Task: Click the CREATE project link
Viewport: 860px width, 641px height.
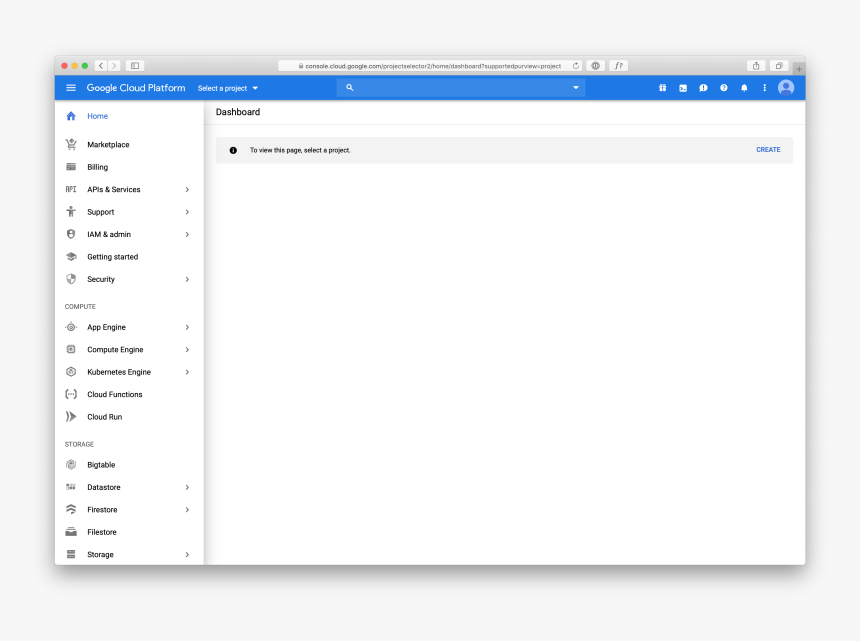Action: click(767, 149)
